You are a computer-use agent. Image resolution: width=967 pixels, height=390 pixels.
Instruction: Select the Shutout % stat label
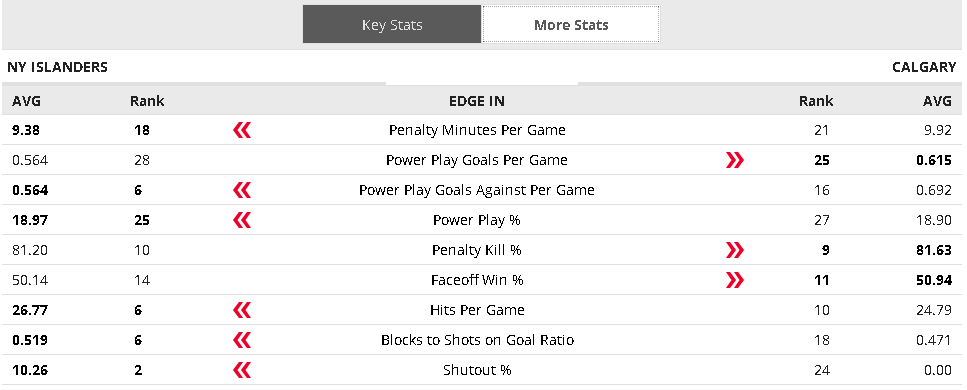click(x=477, y=370)
